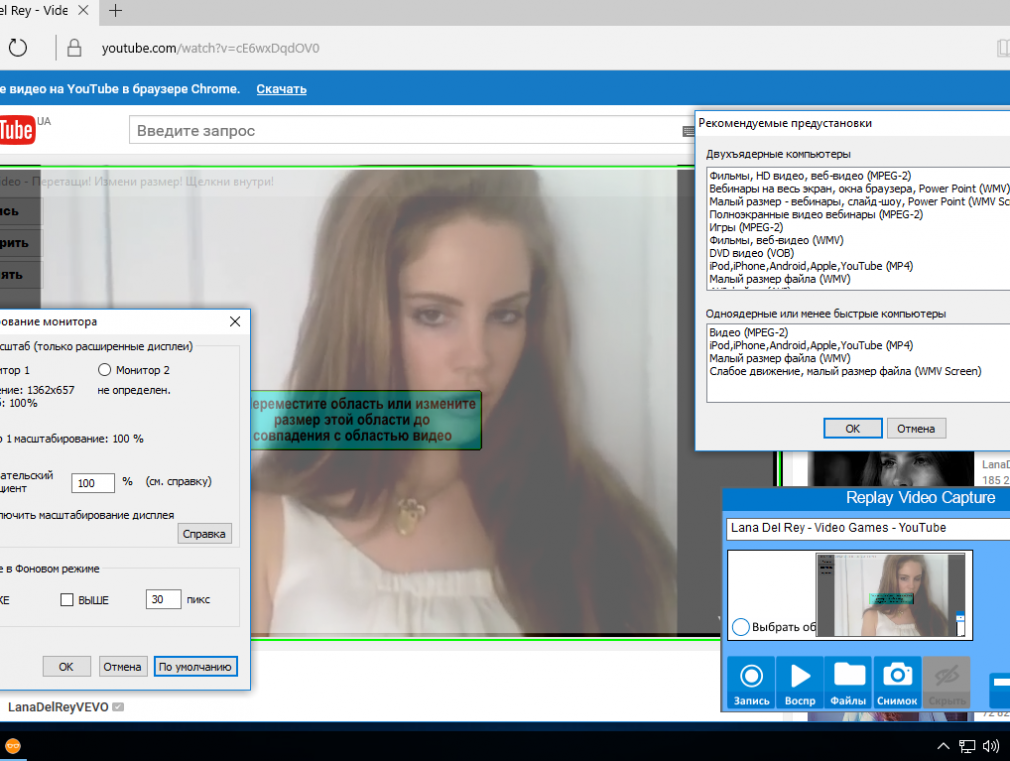The height and width of the screenshot is (761, 1010).
Task: Click the По умолчанию button
Action: 195,666
